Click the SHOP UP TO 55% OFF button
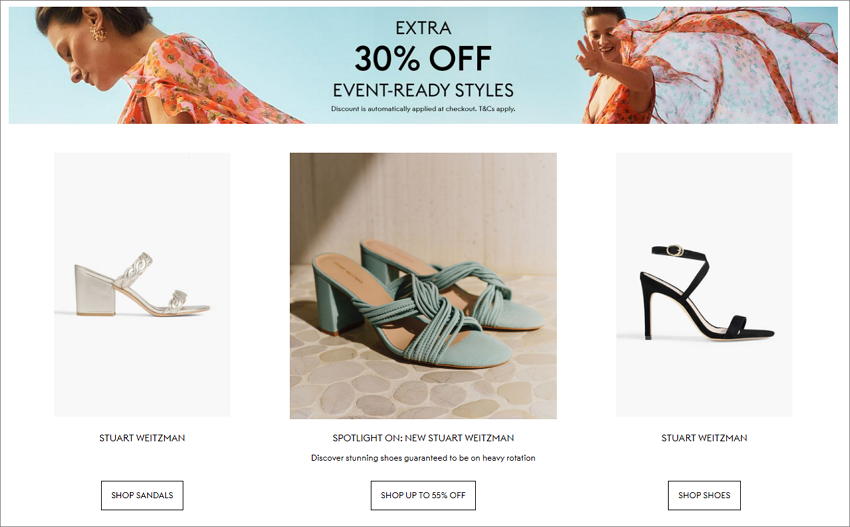The height and width of the screenshot is (527, 850). tap(423, 495)
